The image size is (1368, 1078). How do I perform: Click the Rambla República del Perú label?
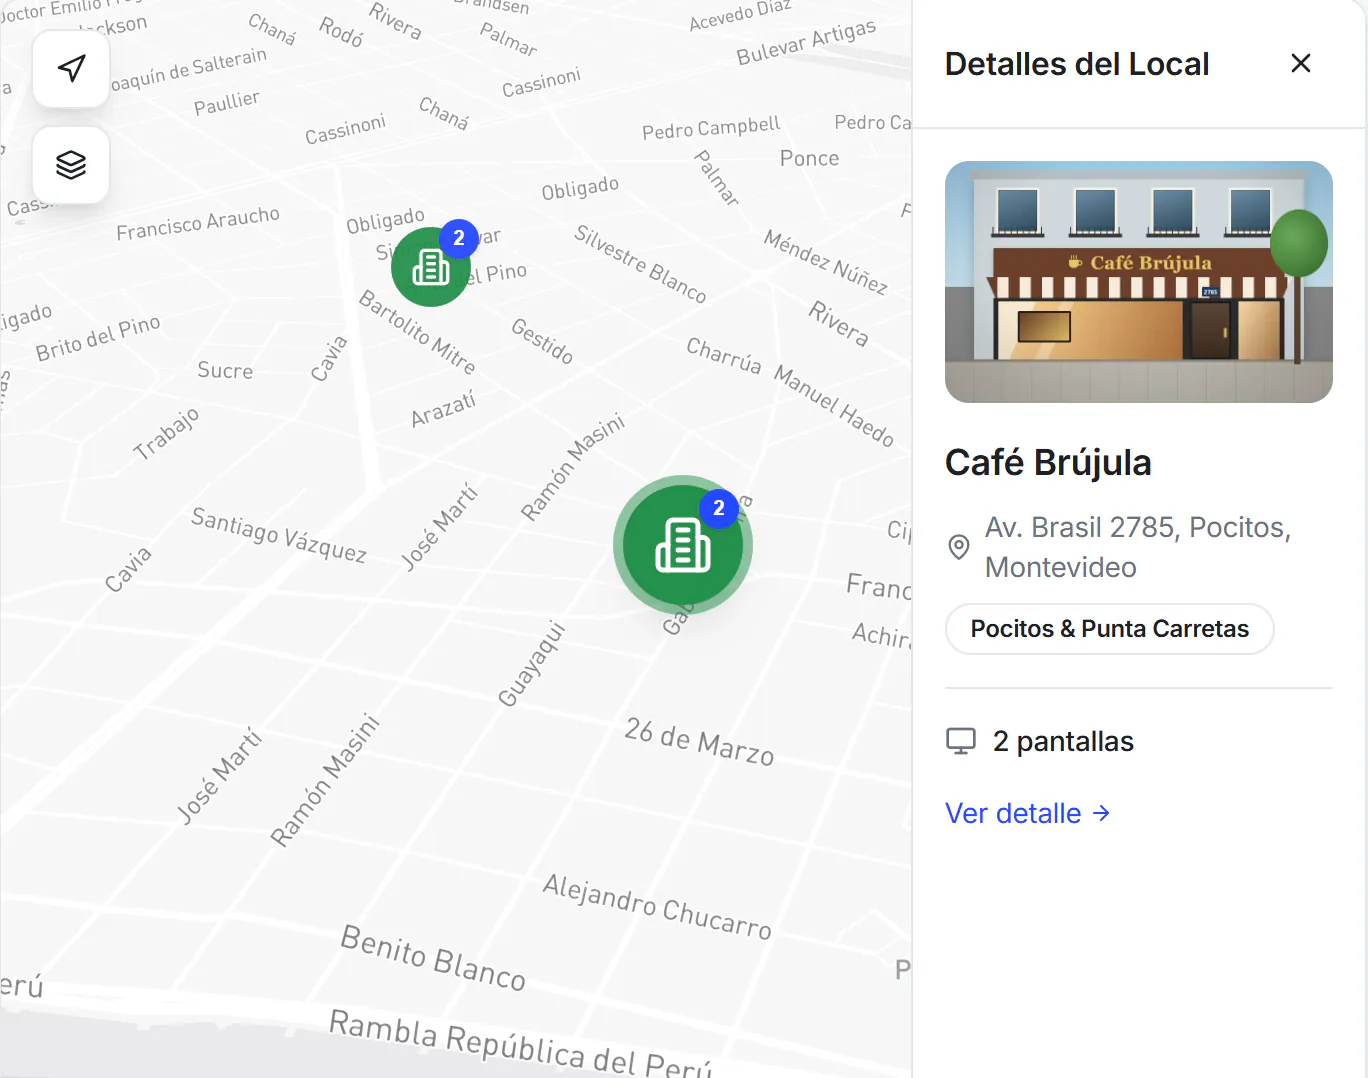tap(521, 1042)
